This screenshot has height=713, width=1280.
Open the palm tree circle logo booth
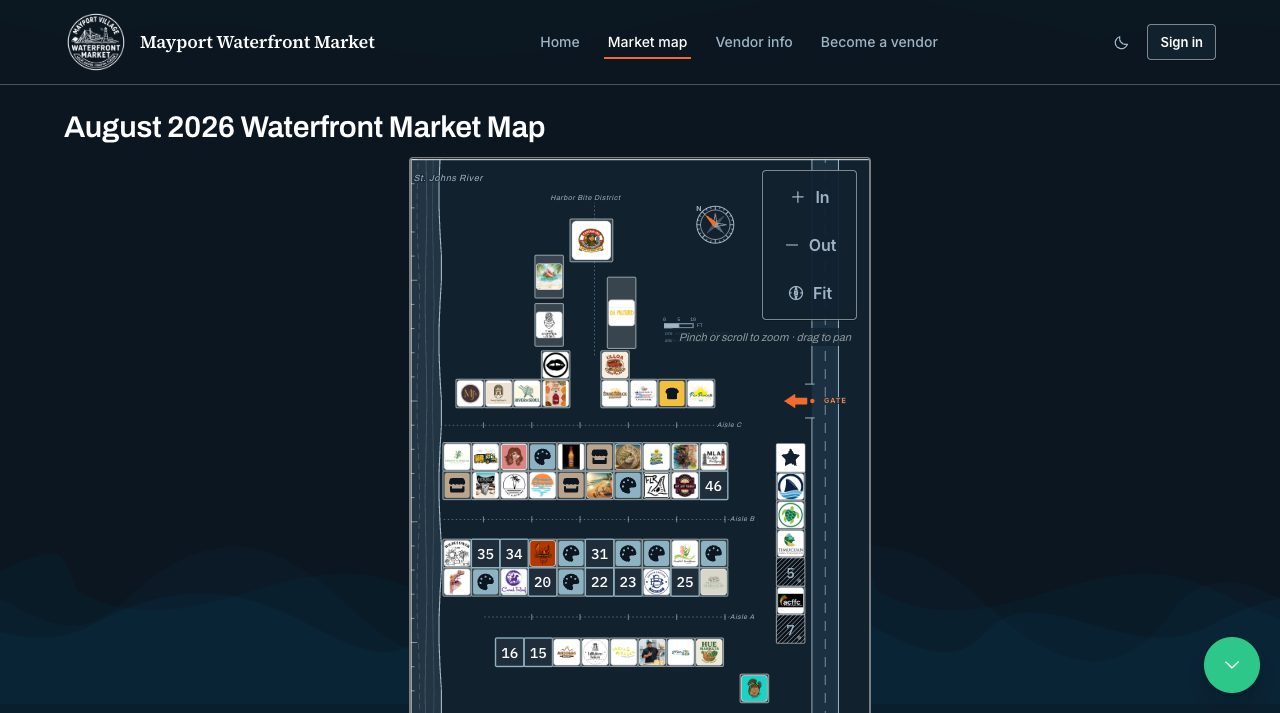[x=514, y=486]
